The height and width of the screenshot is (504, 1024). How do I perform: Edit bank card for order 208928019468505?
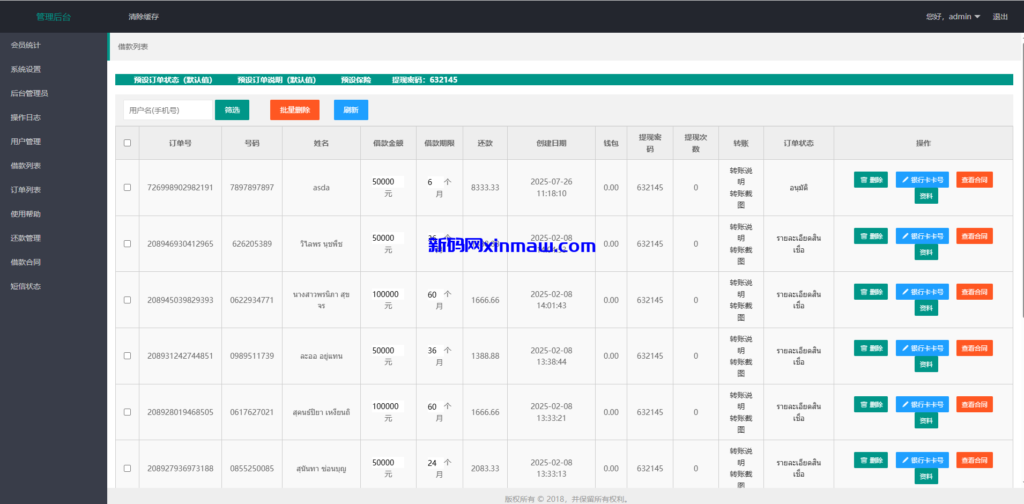(922, 404)
